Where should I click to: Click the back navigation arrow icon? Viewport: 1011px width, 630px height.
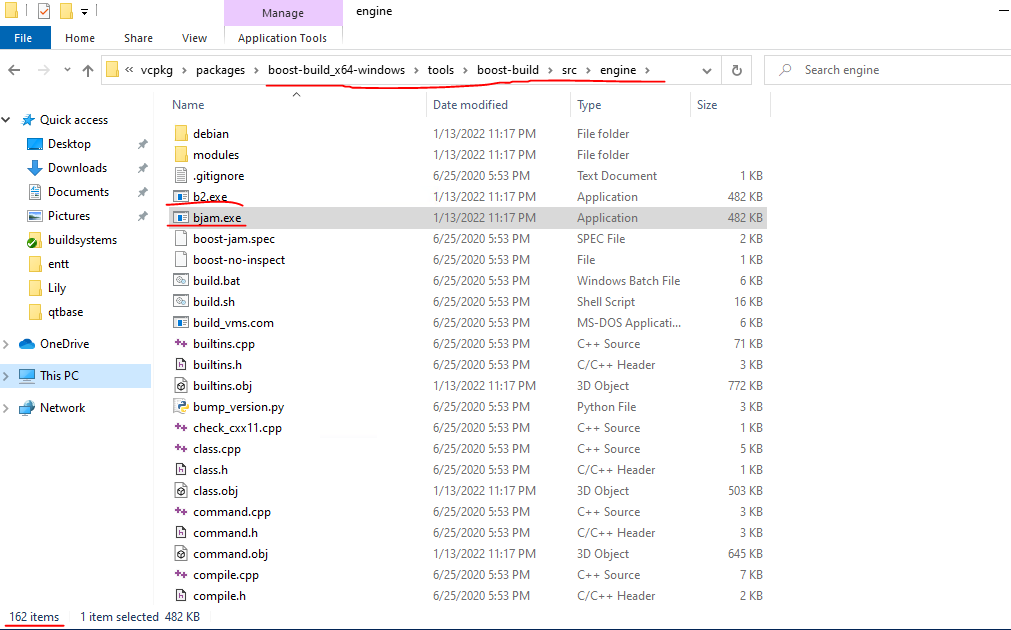point(15,70)
